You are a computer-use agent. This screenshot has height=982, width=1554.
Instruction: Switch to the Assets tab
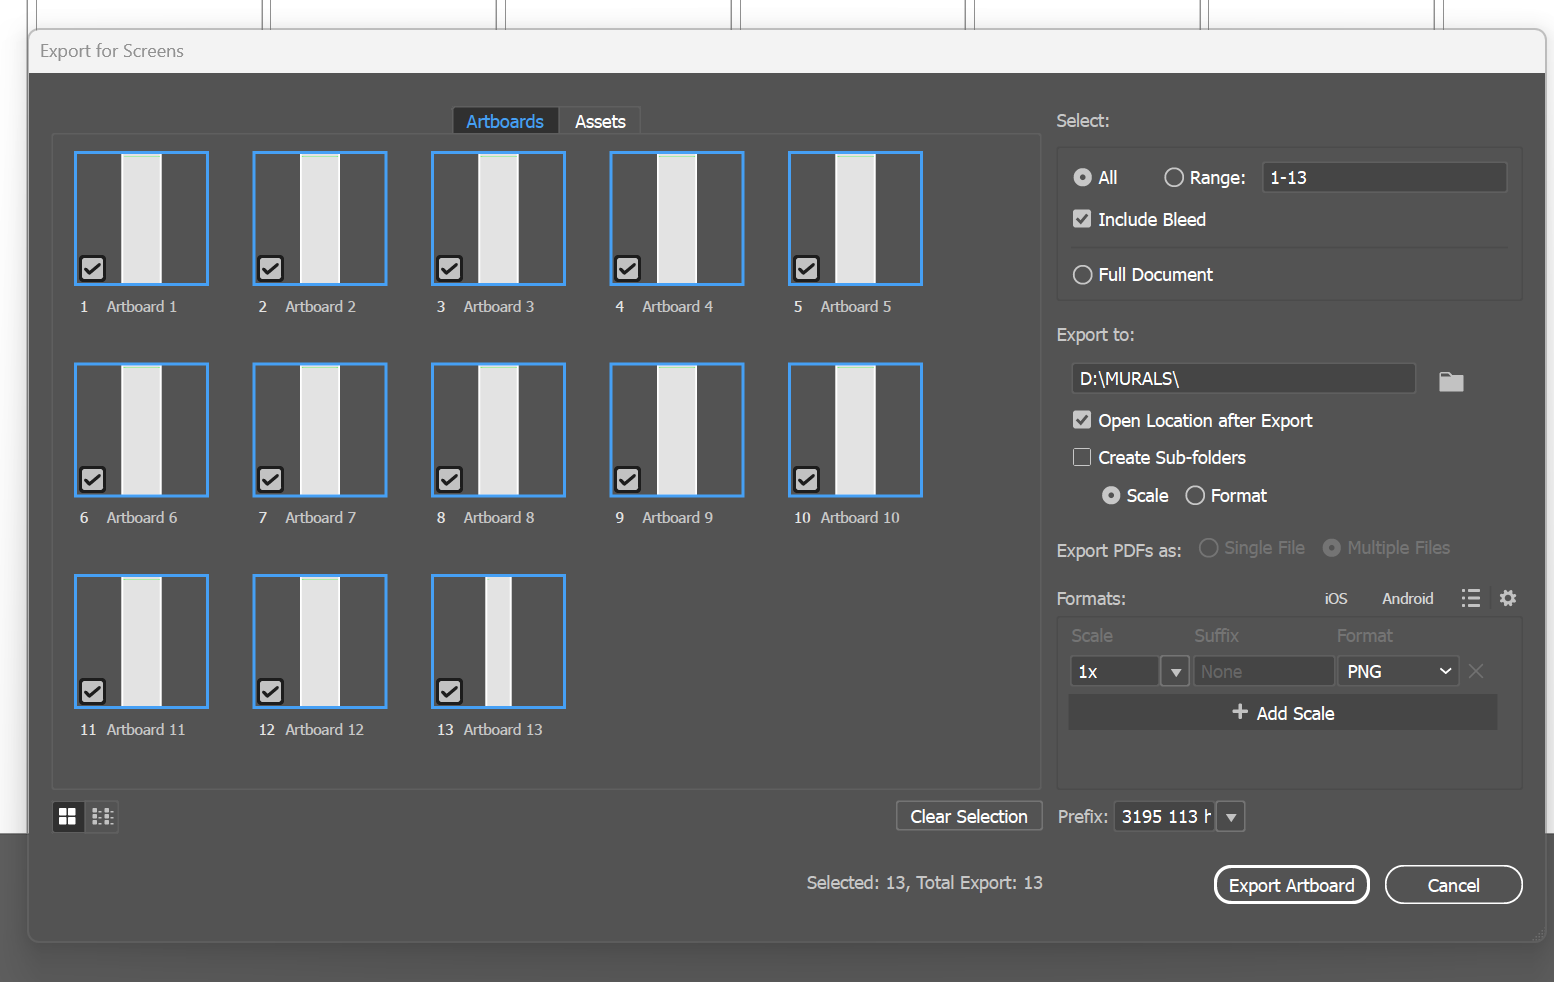click(x=600, y=121)
